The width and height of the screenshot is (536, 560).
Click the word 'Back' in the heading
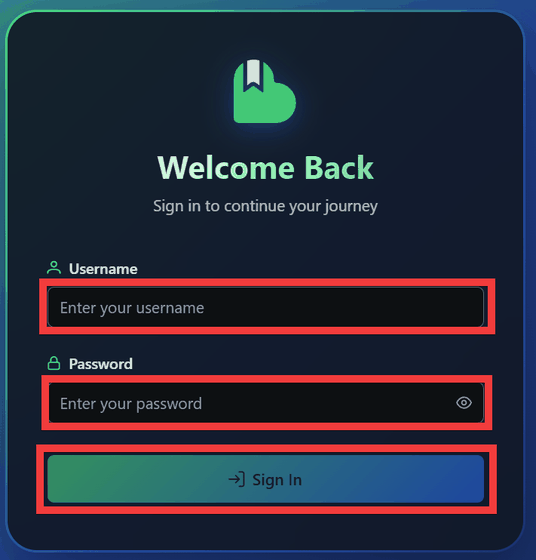point(339,168)
